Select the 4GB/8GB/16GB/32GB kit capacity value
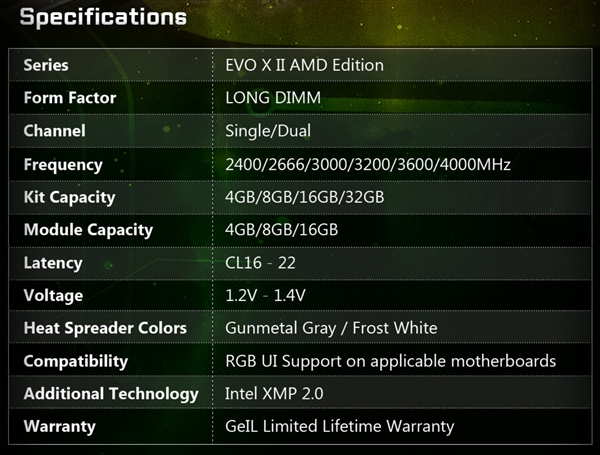 (305, 197)
